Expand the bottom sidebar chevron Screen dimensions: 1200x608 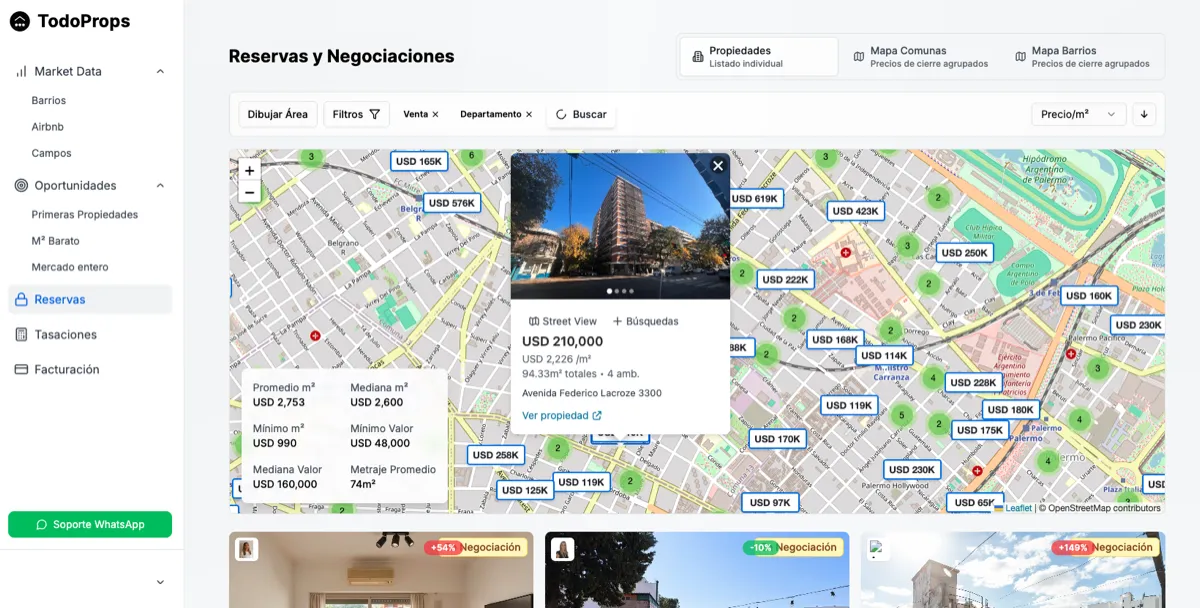click(160, 582)
